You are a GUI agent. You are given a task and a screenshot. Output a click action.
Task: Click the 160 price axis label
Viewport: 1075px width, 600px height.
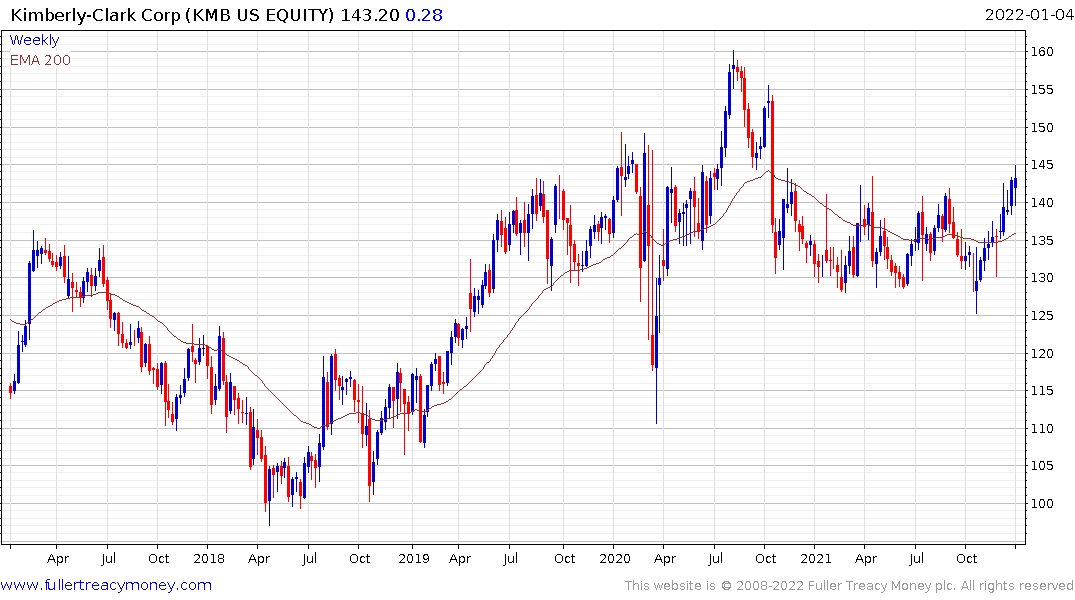pos(1042,52)
